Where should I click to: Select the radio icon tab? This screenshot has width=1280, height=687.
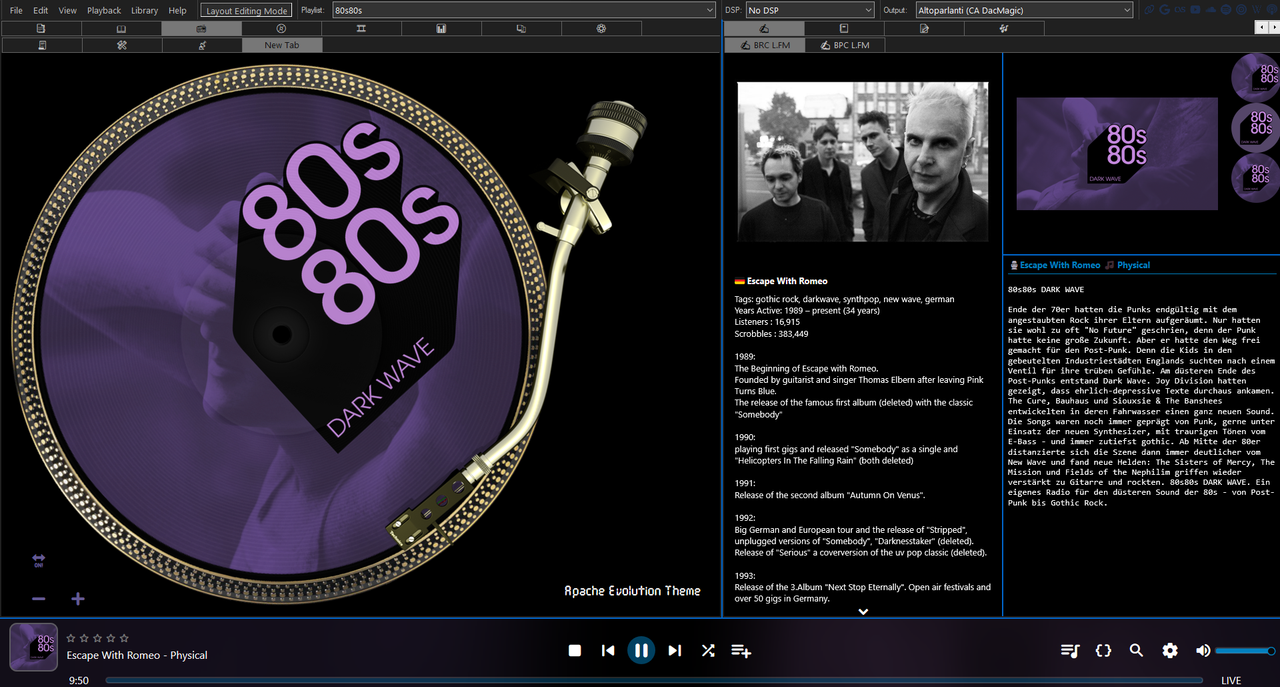click(x=201, y=28)
